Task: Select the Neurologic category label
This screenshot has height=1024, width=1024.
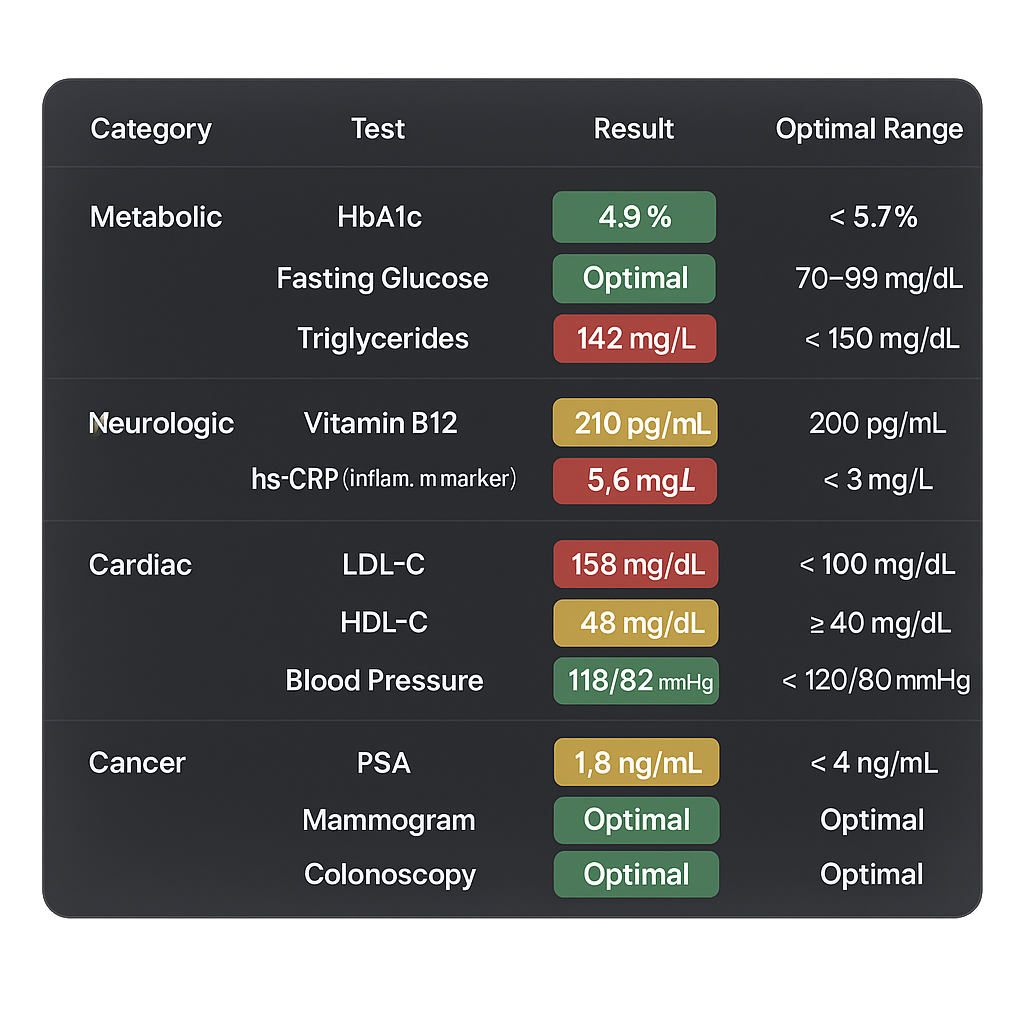Action: (x=161, y=423)
